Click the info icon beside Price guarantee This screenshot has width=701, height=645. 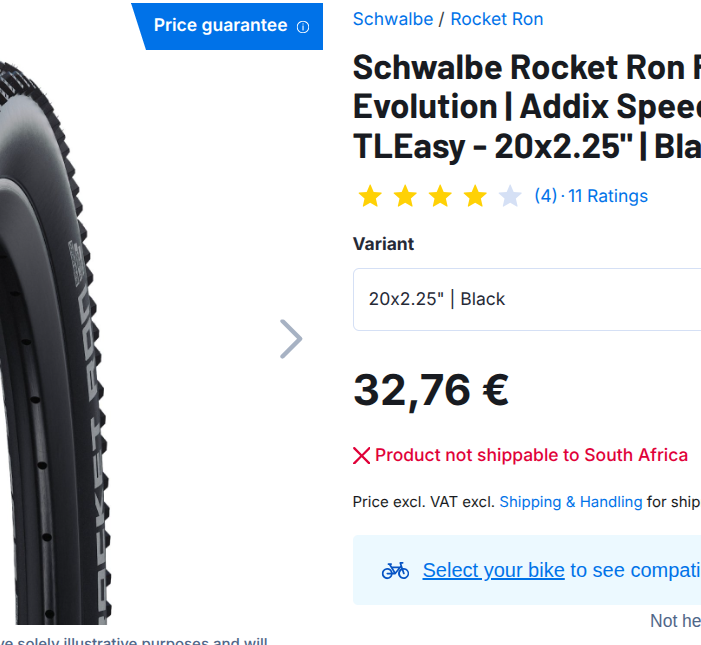tap(303, 27)
